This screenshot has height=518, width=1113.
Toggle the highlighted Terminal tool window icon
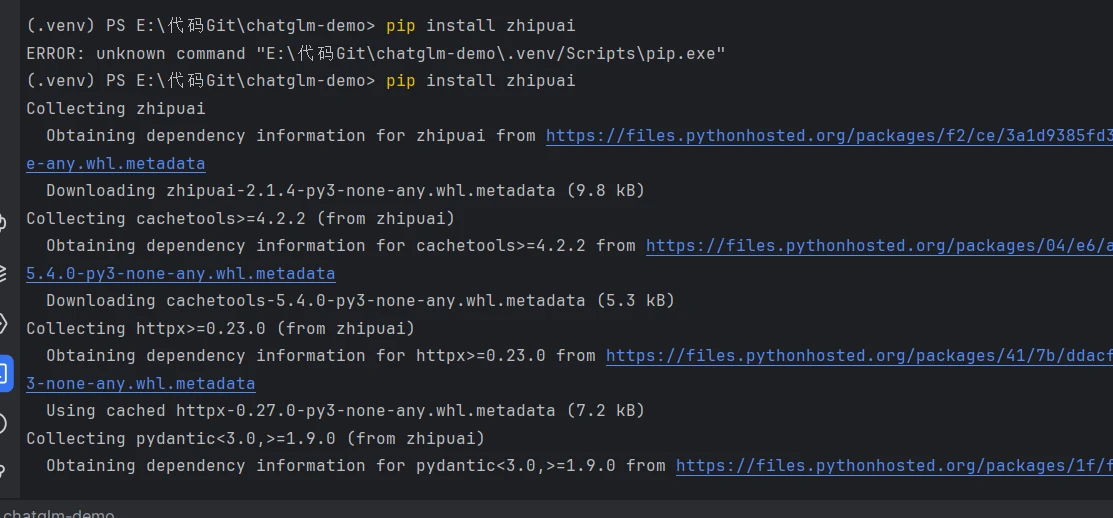[3, 374]
